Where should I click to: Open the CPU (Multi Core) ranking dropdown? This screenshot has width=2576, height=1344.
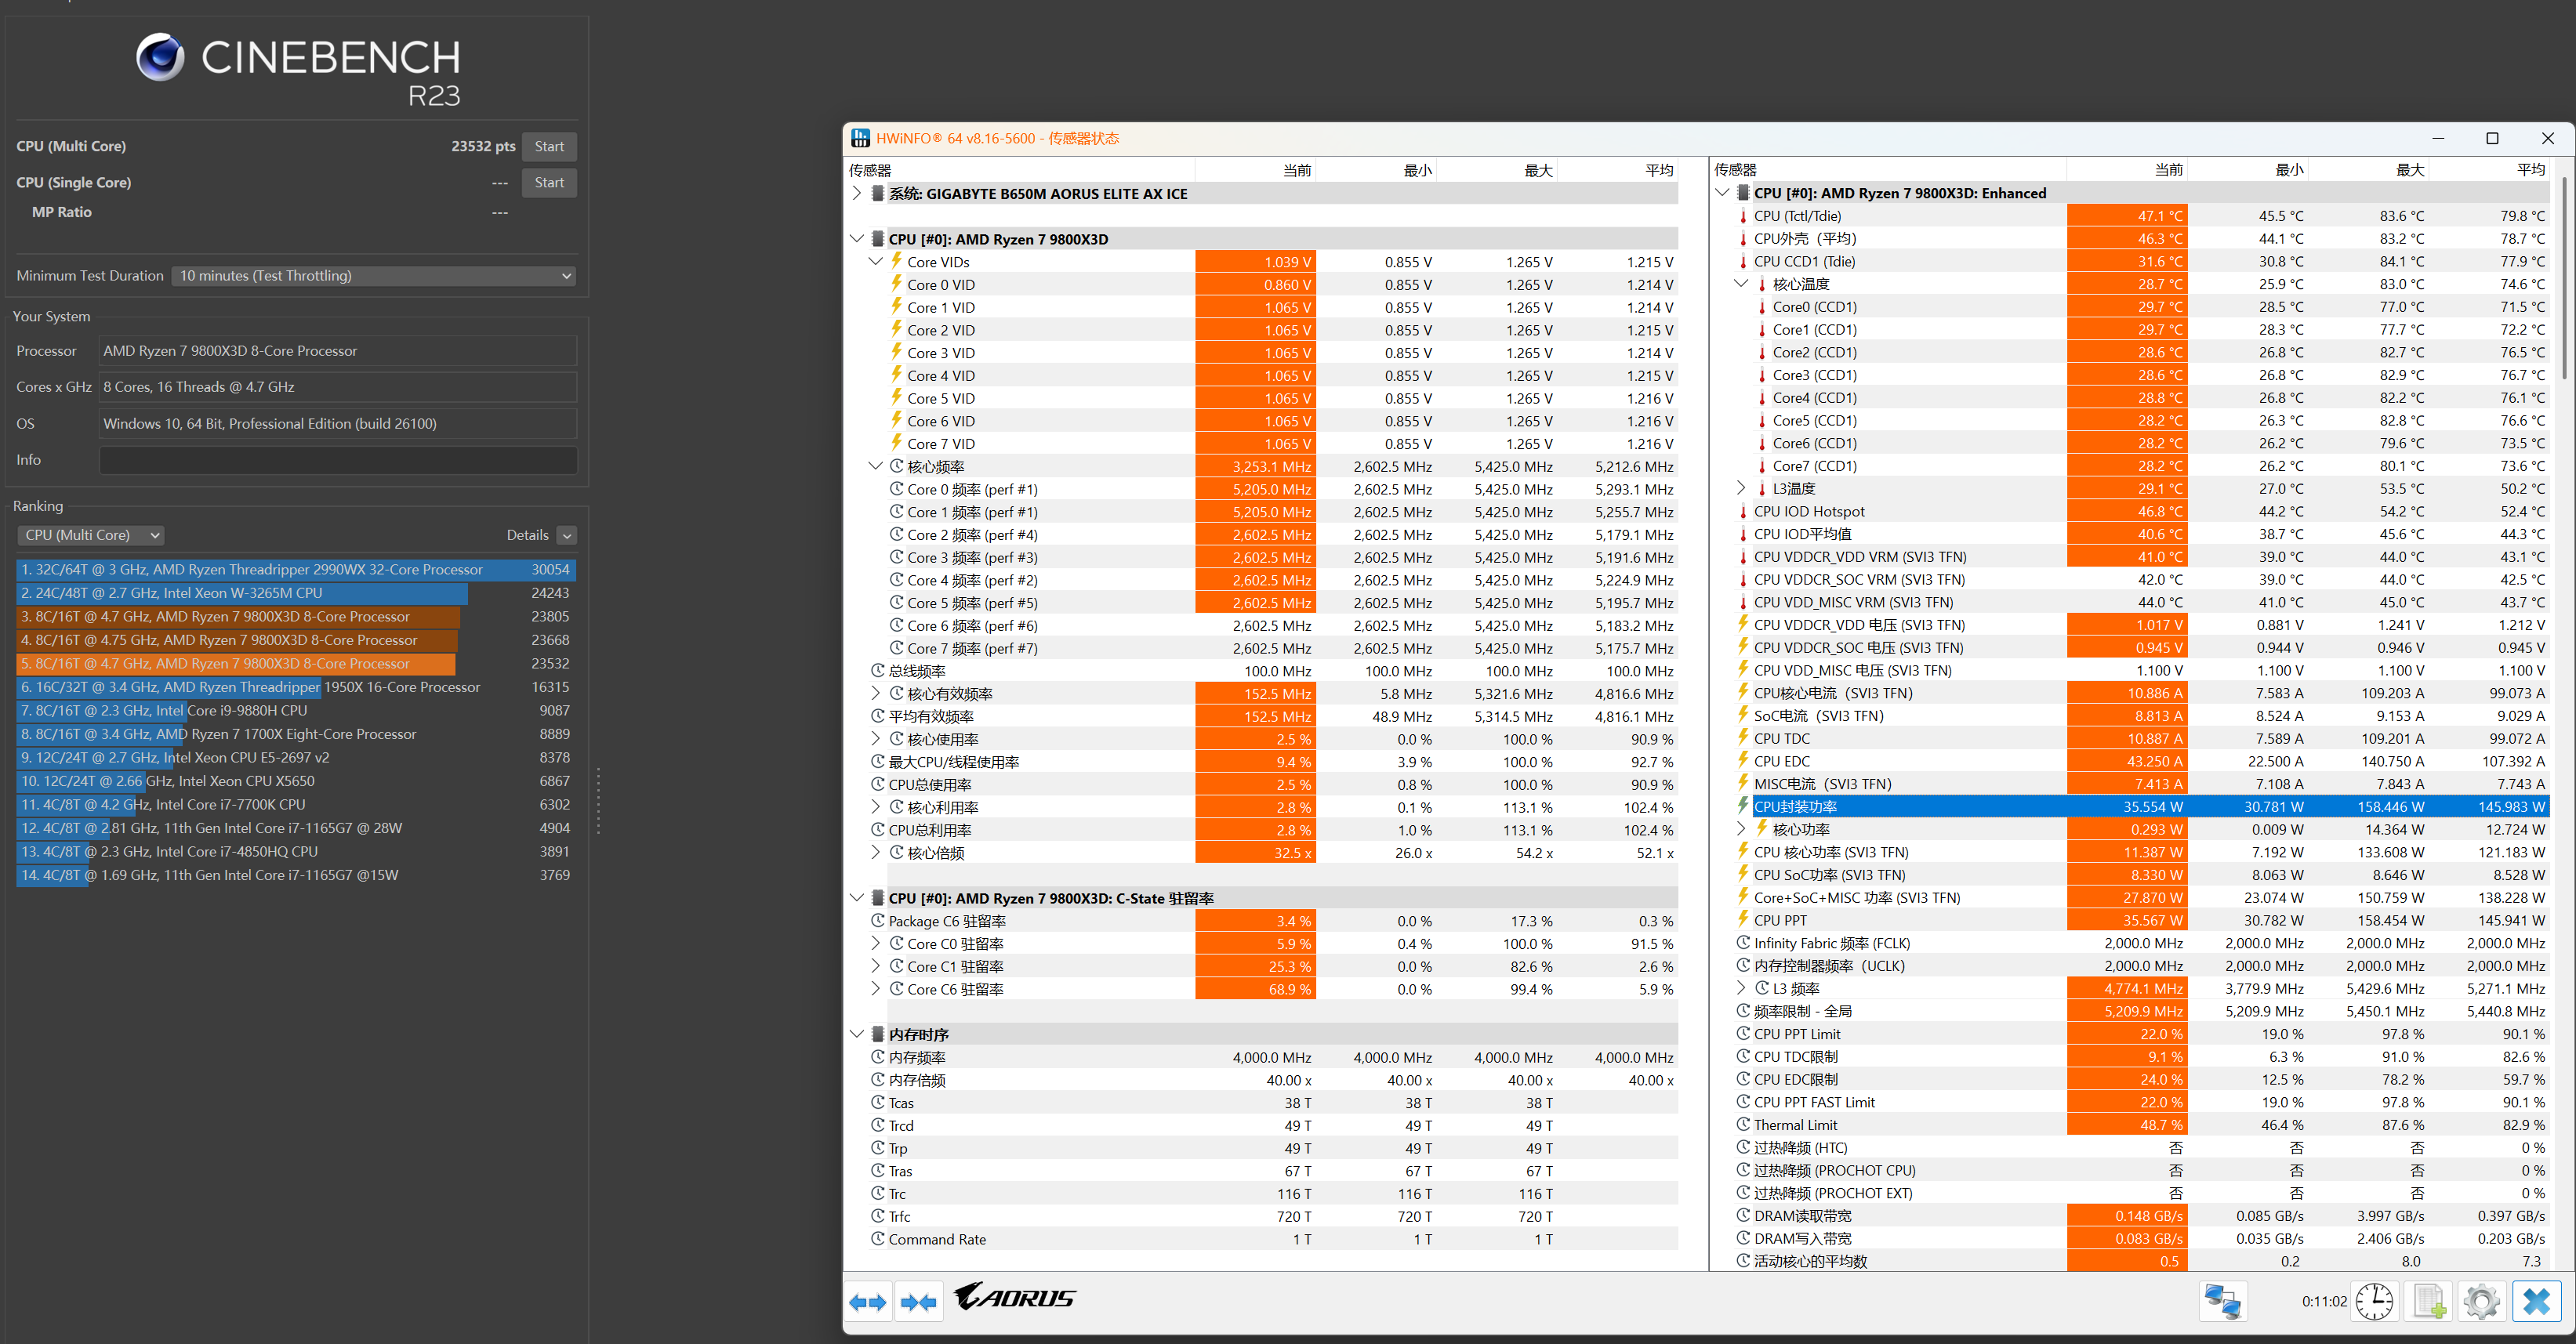90,535
